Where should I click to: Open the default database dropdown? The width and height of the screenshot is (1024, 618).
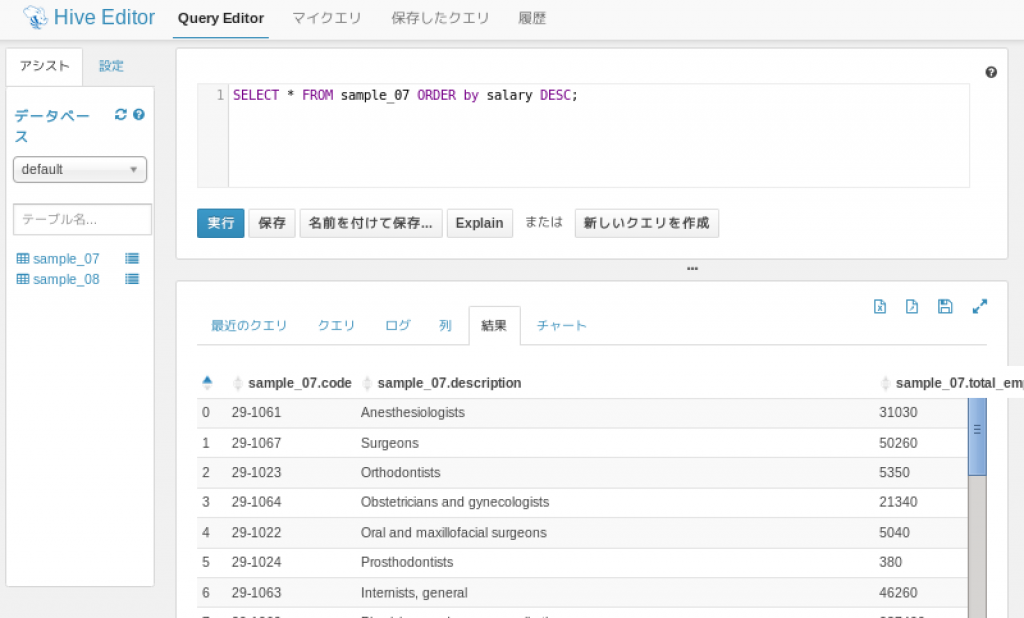point(80,169)
